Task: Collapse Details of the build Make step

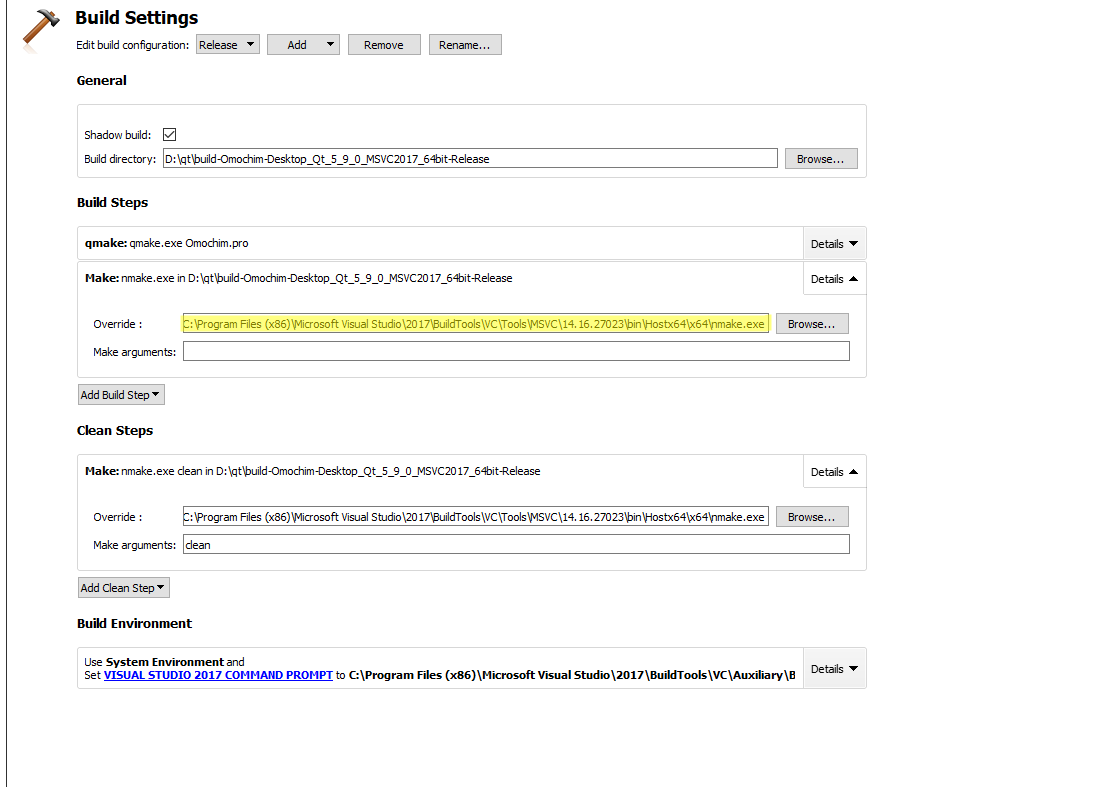Action: coord(834,279)
